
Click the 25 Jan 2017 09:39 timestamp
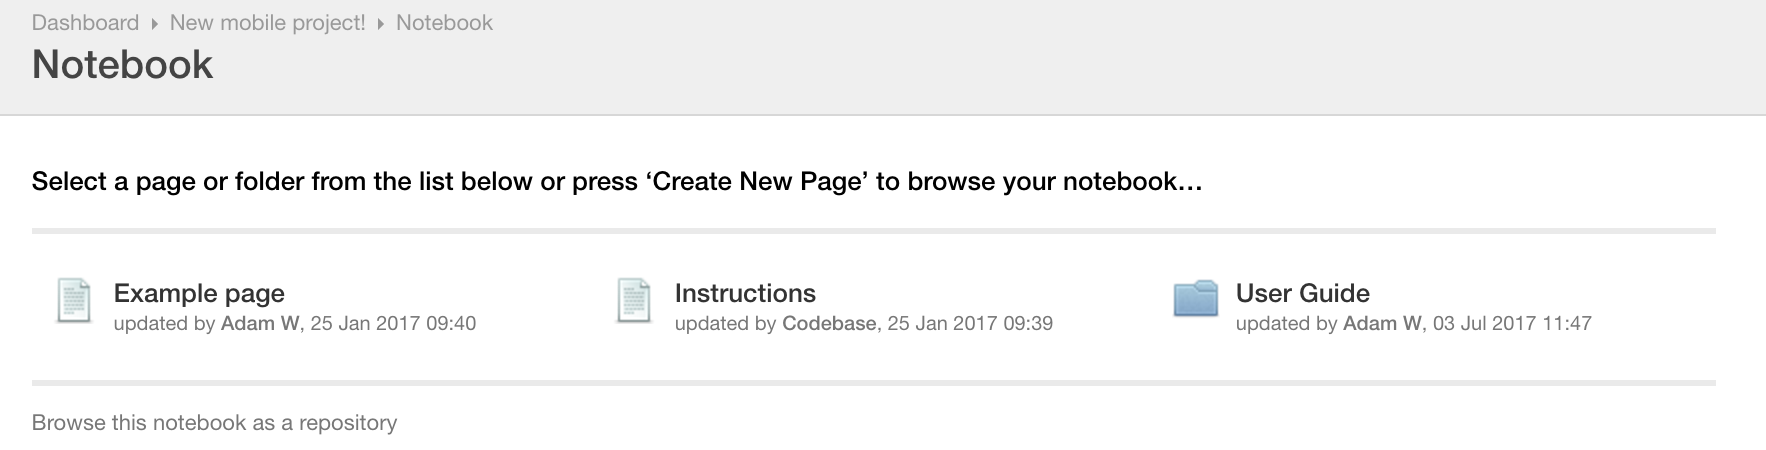(970, 323)
